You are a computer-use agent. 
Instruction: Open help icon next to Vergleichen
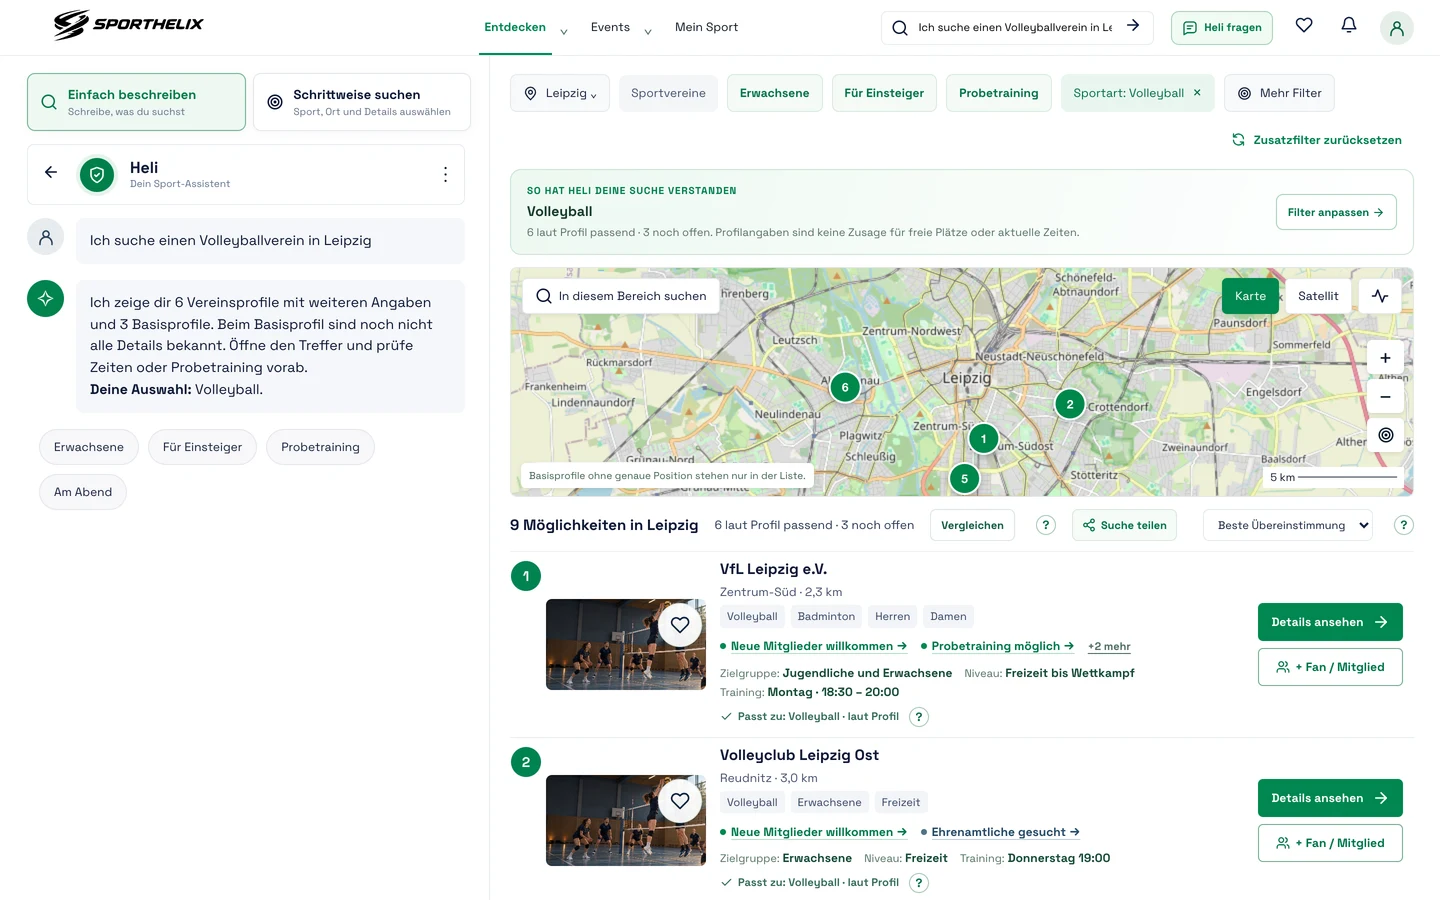point(1045,525)
